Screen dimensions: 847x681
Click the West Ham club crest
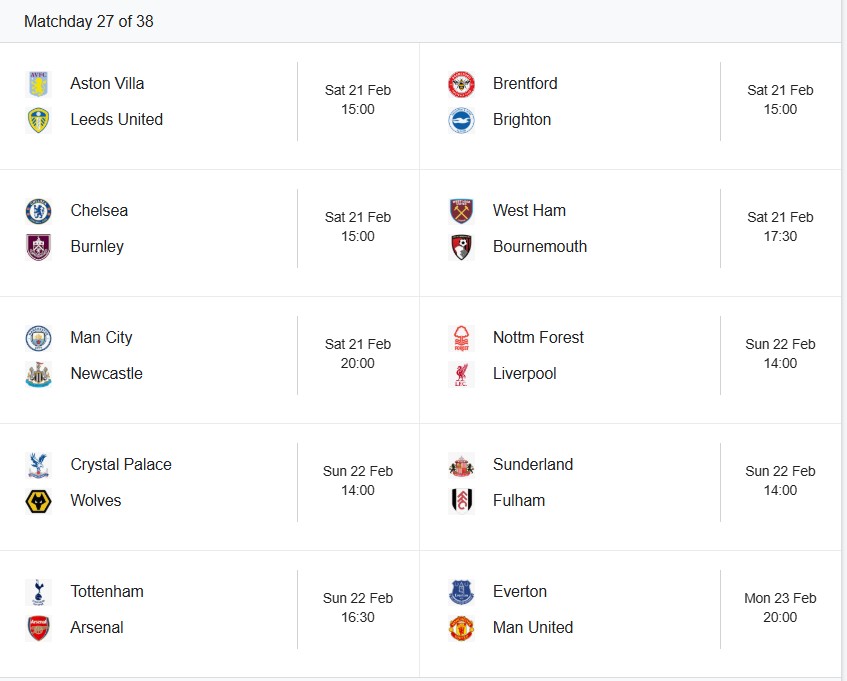pos(461,211)
